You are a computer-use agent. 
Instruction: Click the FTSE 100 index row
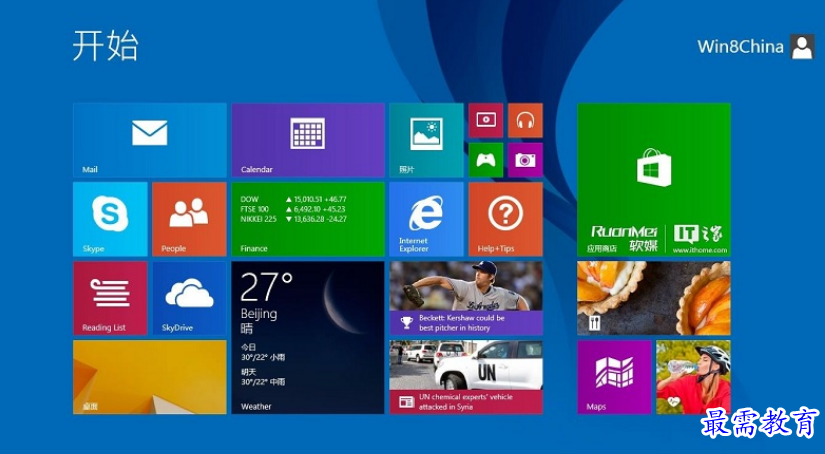point(294,209)
